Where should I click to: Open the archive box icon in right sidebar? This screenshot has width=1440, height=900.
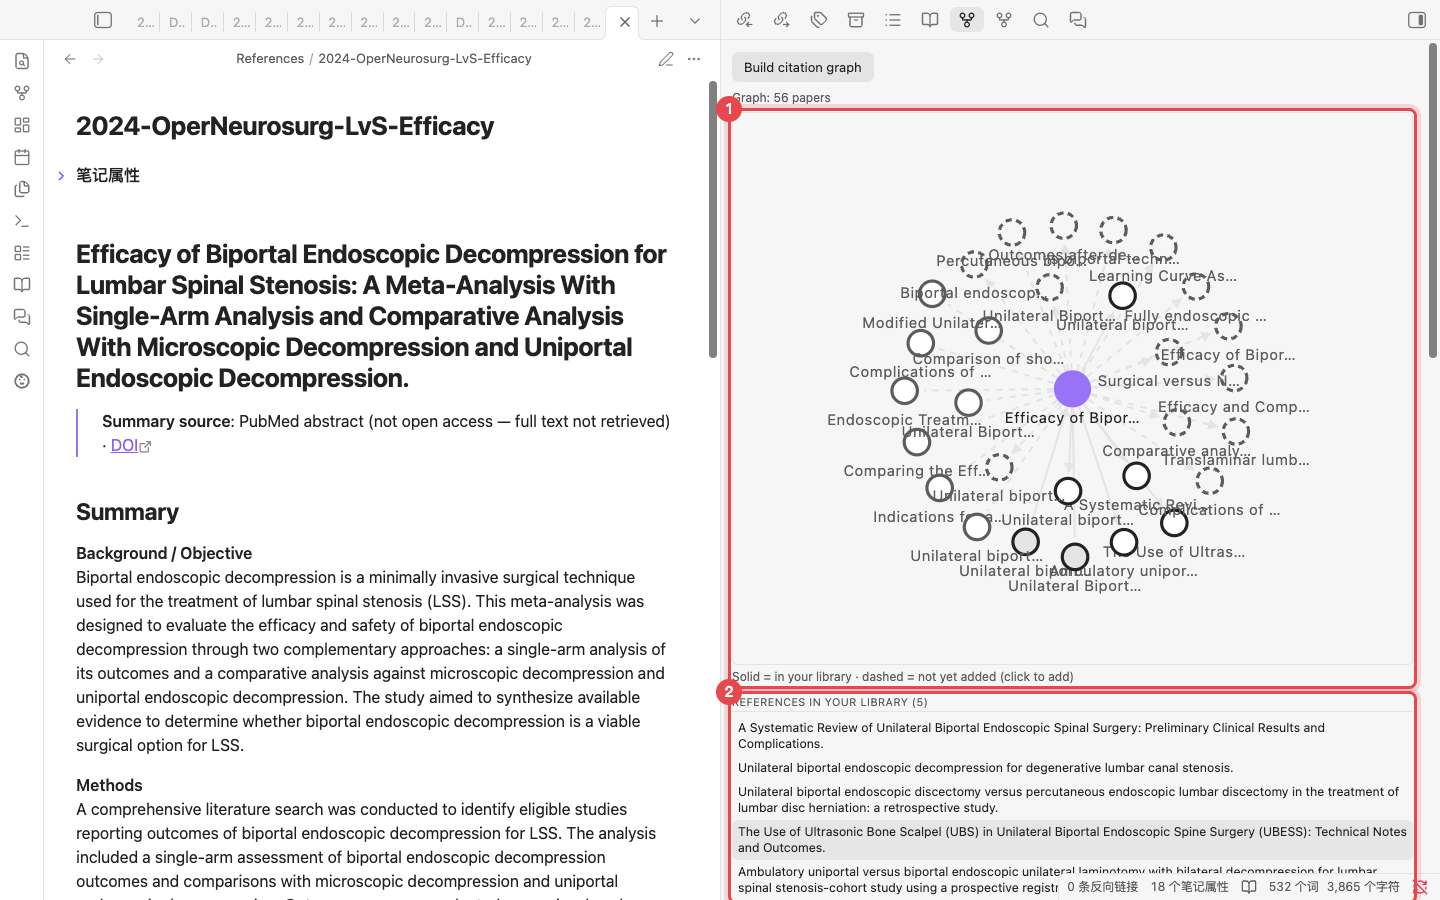pos(856,20)
